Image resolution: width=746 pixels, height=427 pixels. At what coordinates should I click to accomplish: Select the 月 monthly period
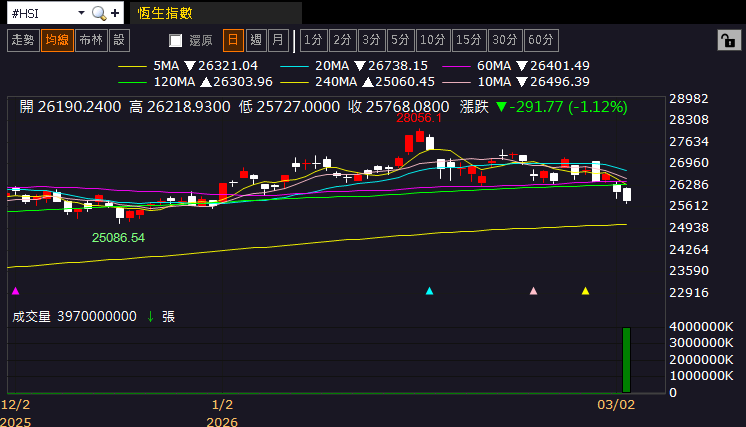tap(278, 40)
